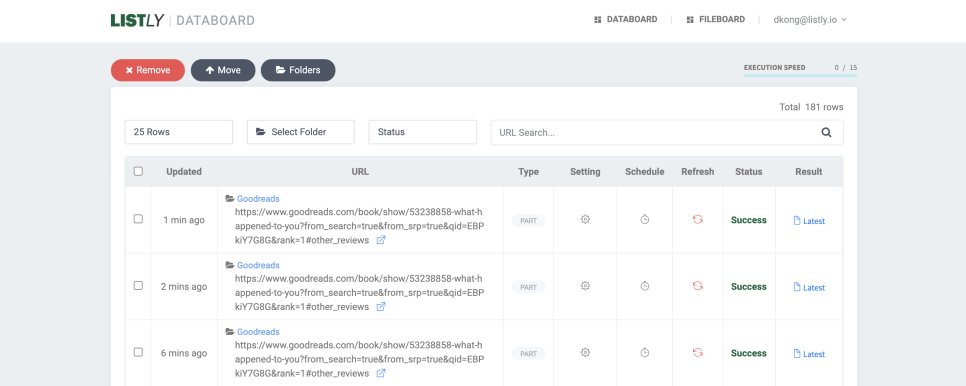Click the red Remove button
966x386 pixels.
tap(148, 70)
